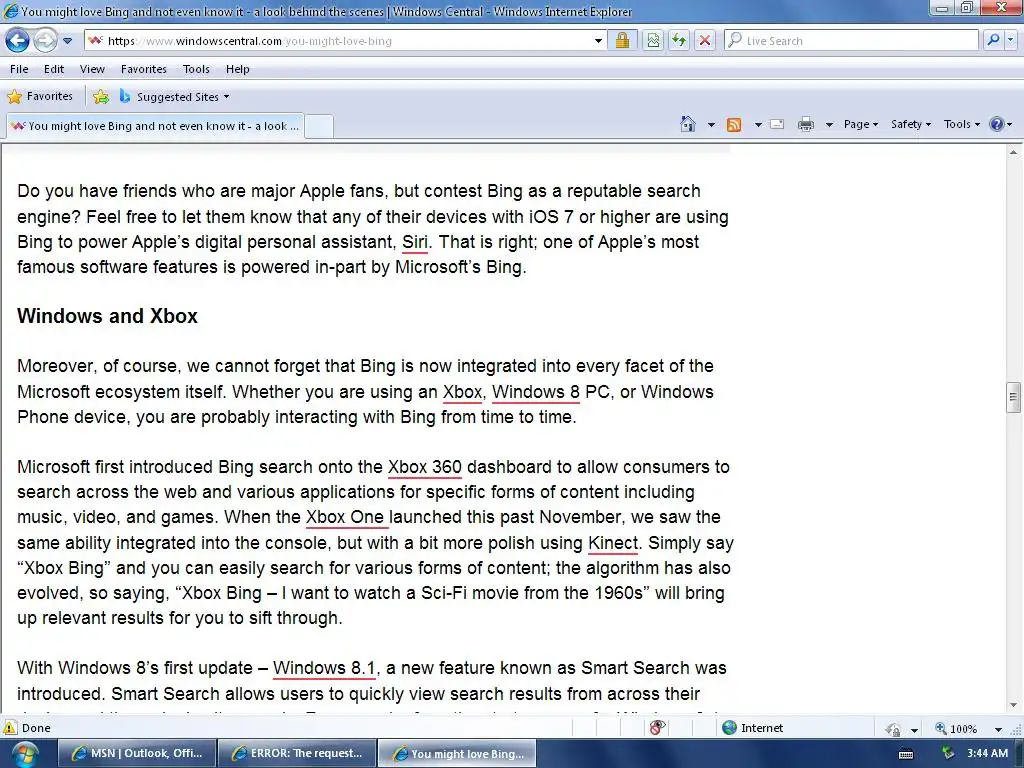1024x768 pixels.
Task: Refresh the page with green arrows
Action: [x=679, y=40]
